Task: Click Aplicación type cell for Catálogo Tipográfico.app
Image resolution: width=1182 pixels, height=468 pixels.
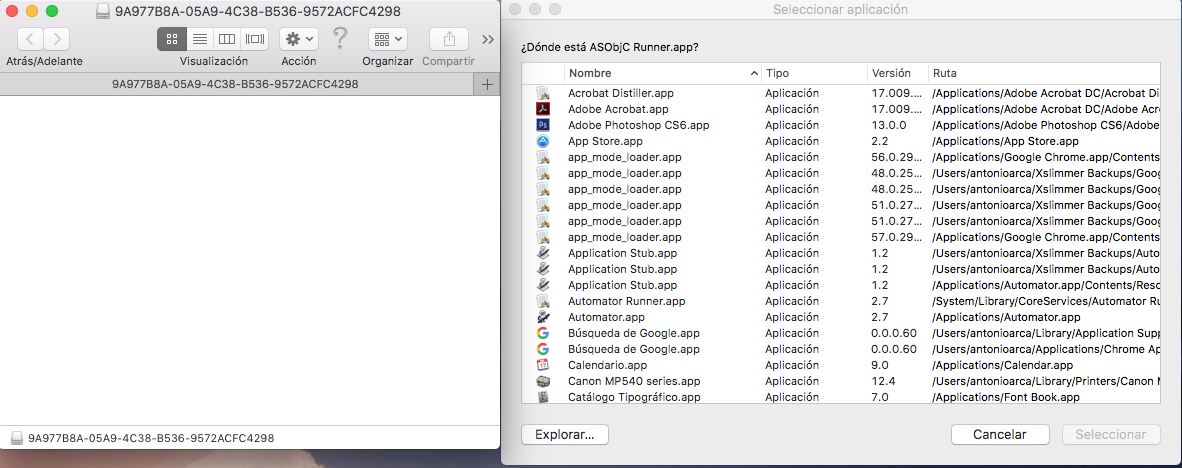Action: [792, 396]
